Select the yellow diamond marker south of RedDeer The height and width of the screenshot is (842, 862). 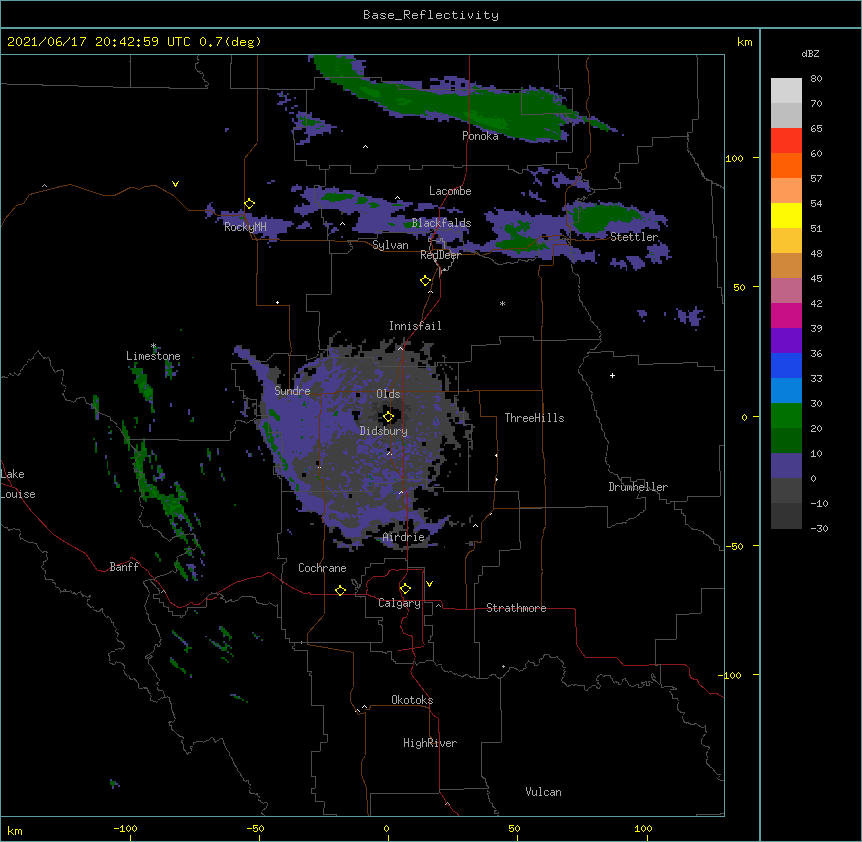pyautogui.click(x=426, y=281)
